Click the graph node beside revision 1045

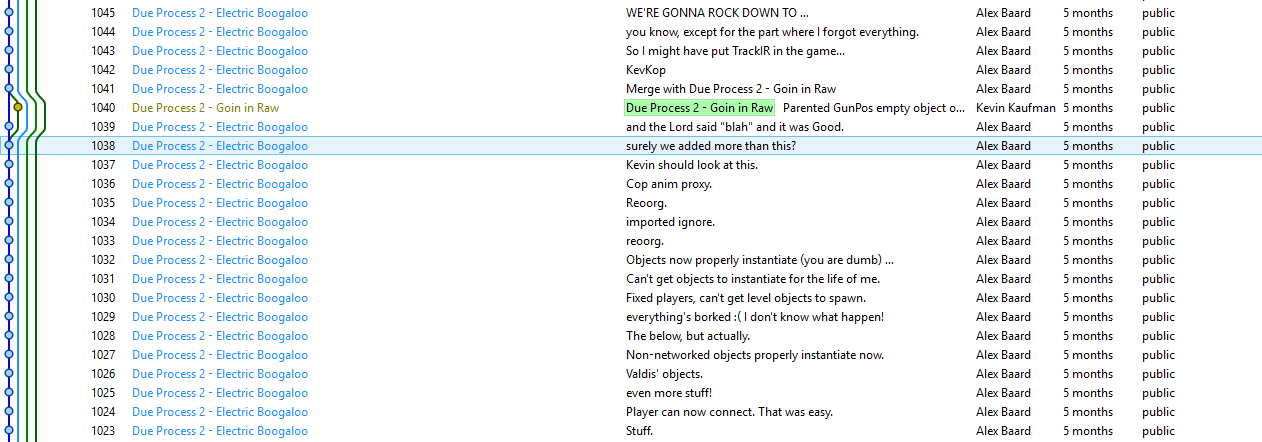point(9,13)
